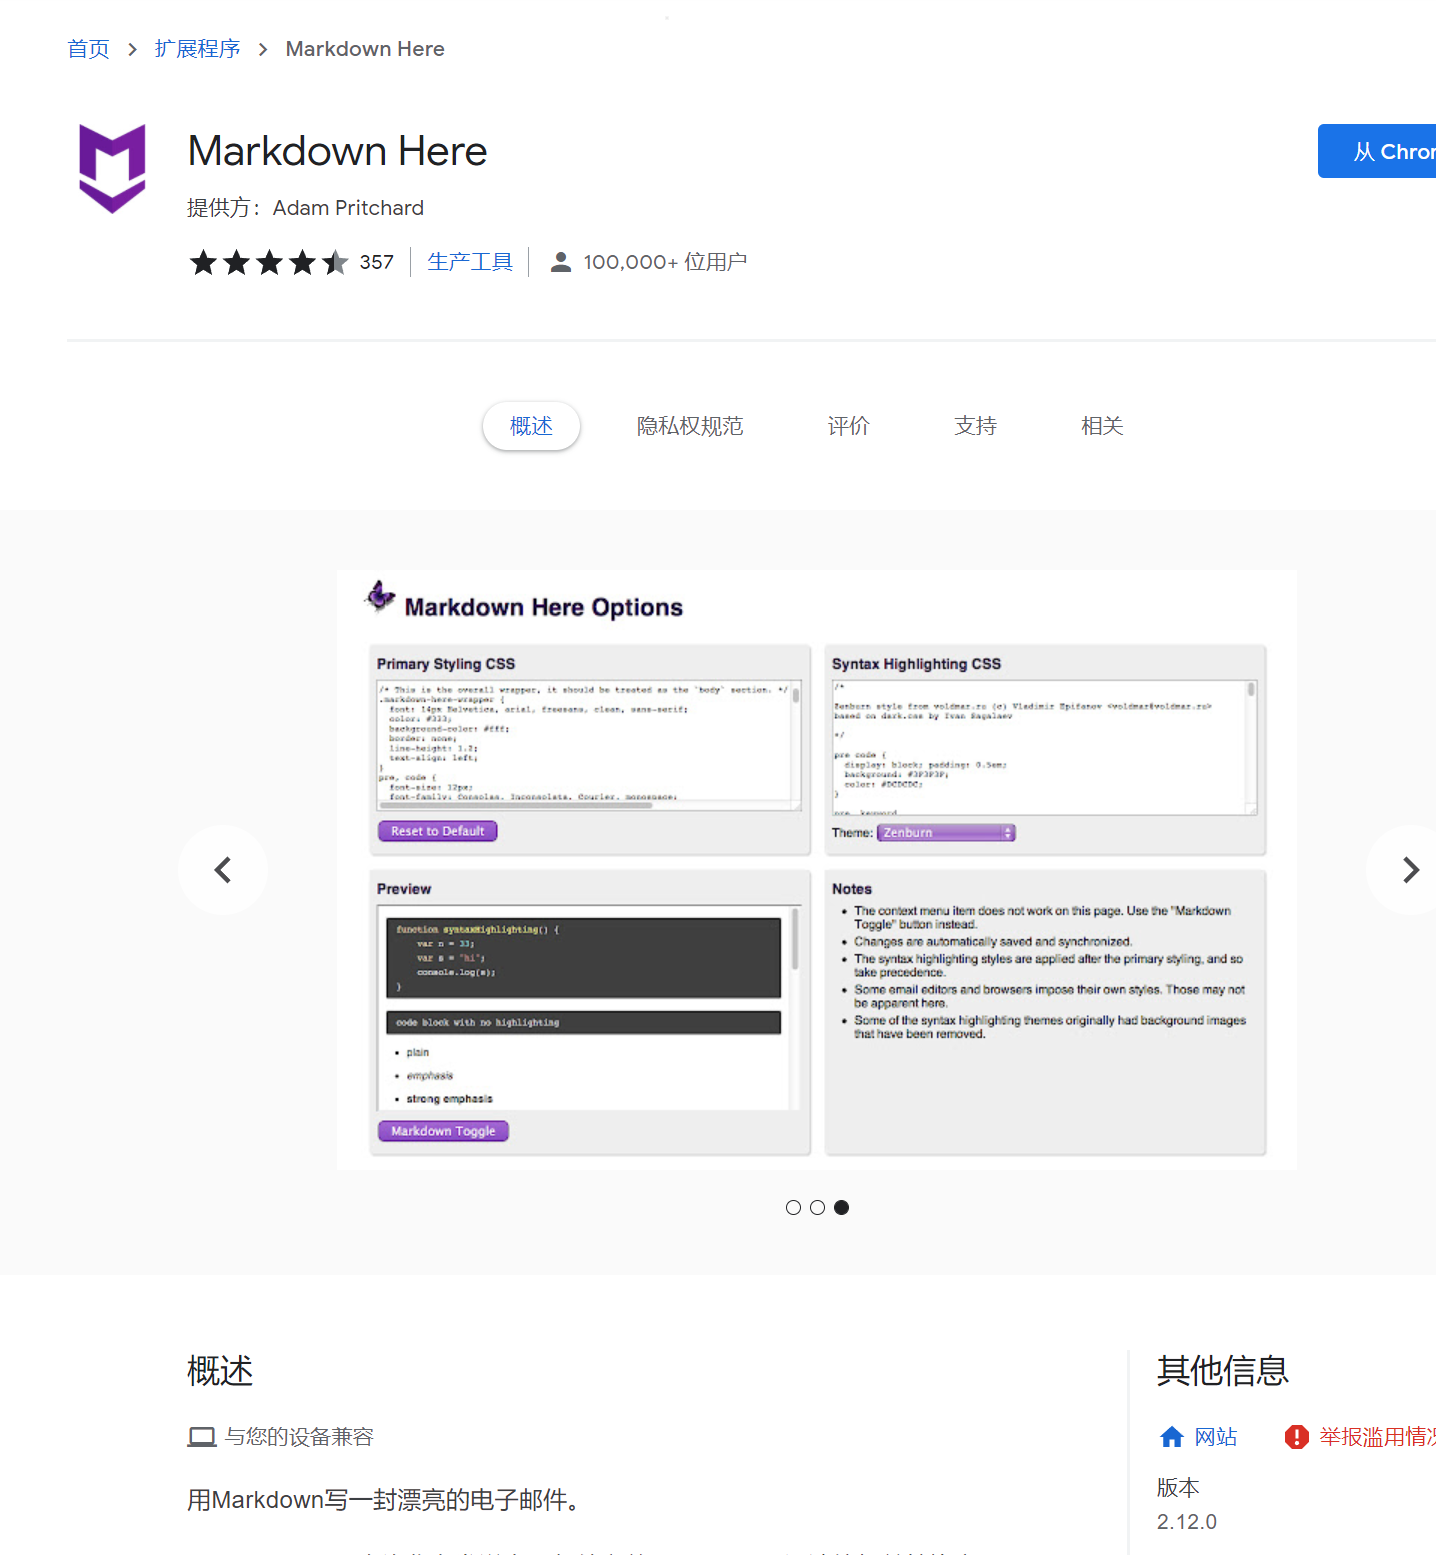
Task: Click the version number 2.12.0
Action: tap(1186, 1522)
